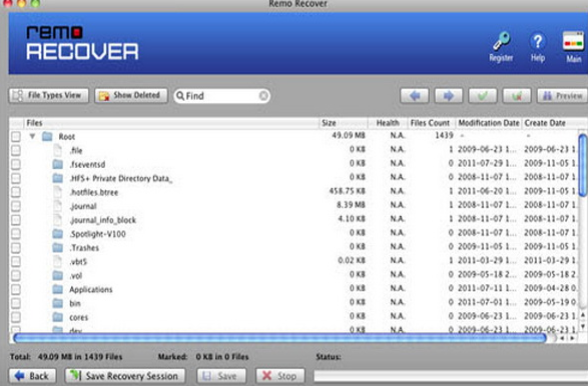Select the .journal_info_block file name
The height and width of the screenshot is (386, 588).
[x=103, y=220]
